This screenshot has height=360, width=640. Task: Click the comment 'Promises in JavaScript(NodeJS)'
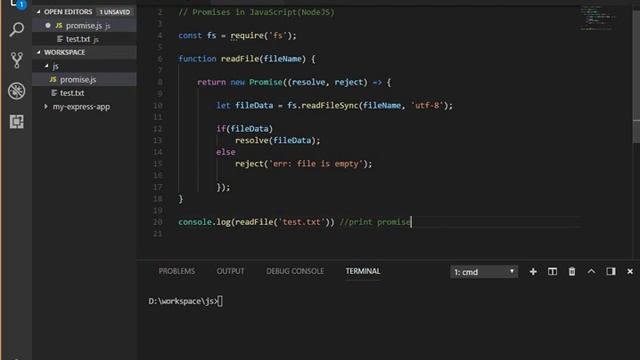(x=263, y=12)
